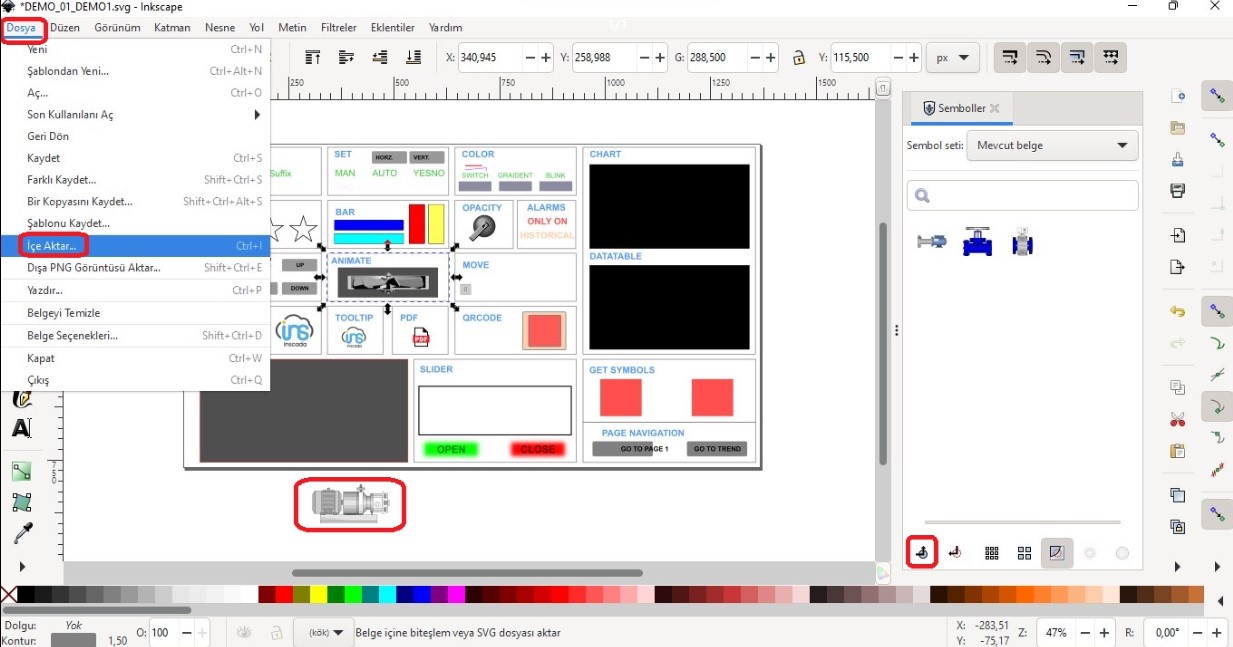The width and height of the screenshot is (1233, 647).
Task: Toggle fit symbol to slot button
Action: tap(1056, 553)
